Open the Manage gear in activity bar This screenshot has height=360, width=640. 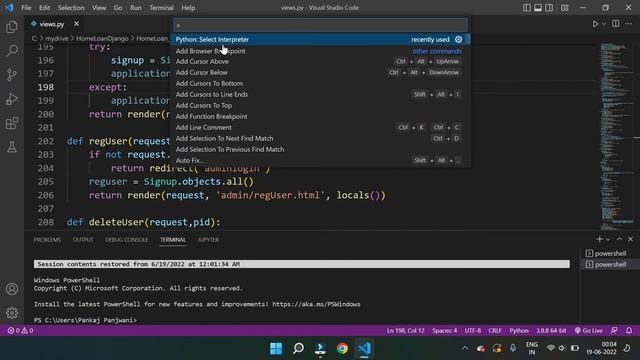[x=12, y=313]
